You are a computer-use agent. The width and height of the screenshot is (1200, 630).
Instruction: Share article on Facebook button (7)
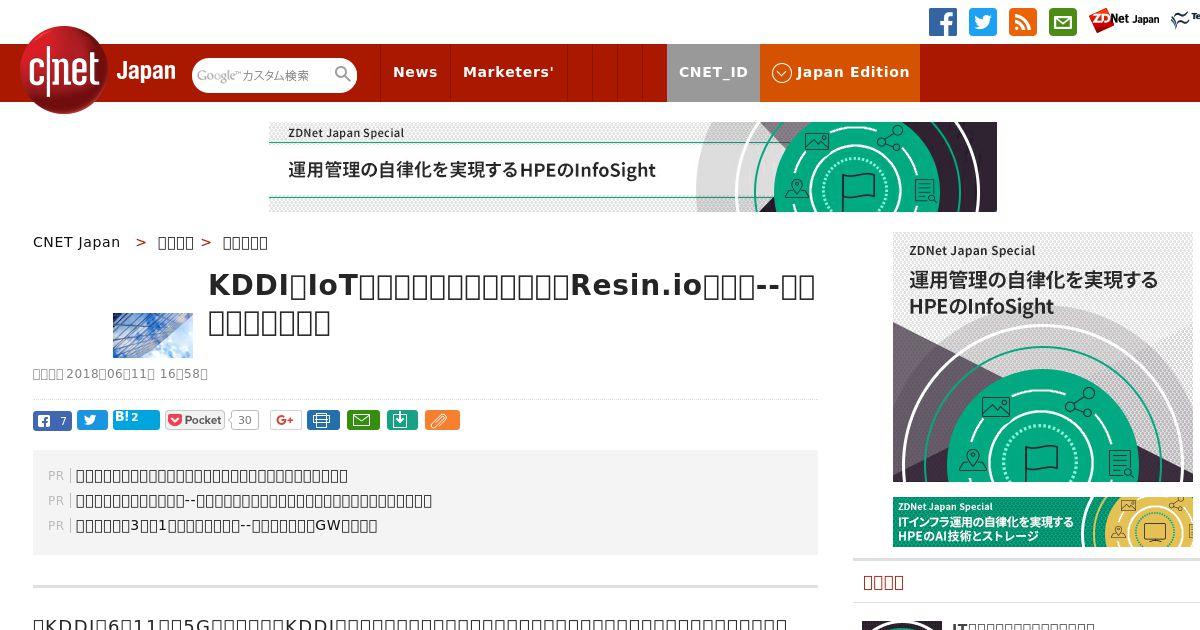point(52,420)
